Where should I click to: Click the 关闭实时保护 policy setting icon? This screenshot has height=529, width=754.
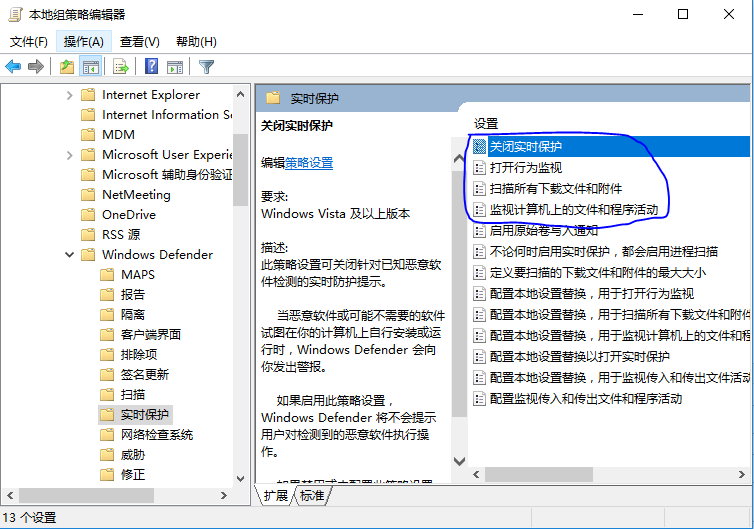click(x=479, y=146)
